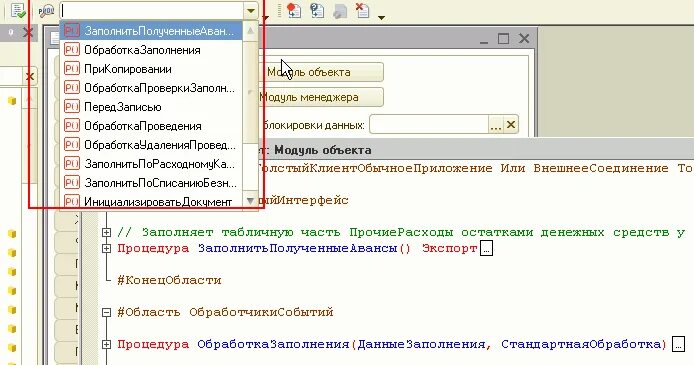694x365 pixels.
Task: Click collapsed ellipsis after Экспорт keyword
Action: 486,249
